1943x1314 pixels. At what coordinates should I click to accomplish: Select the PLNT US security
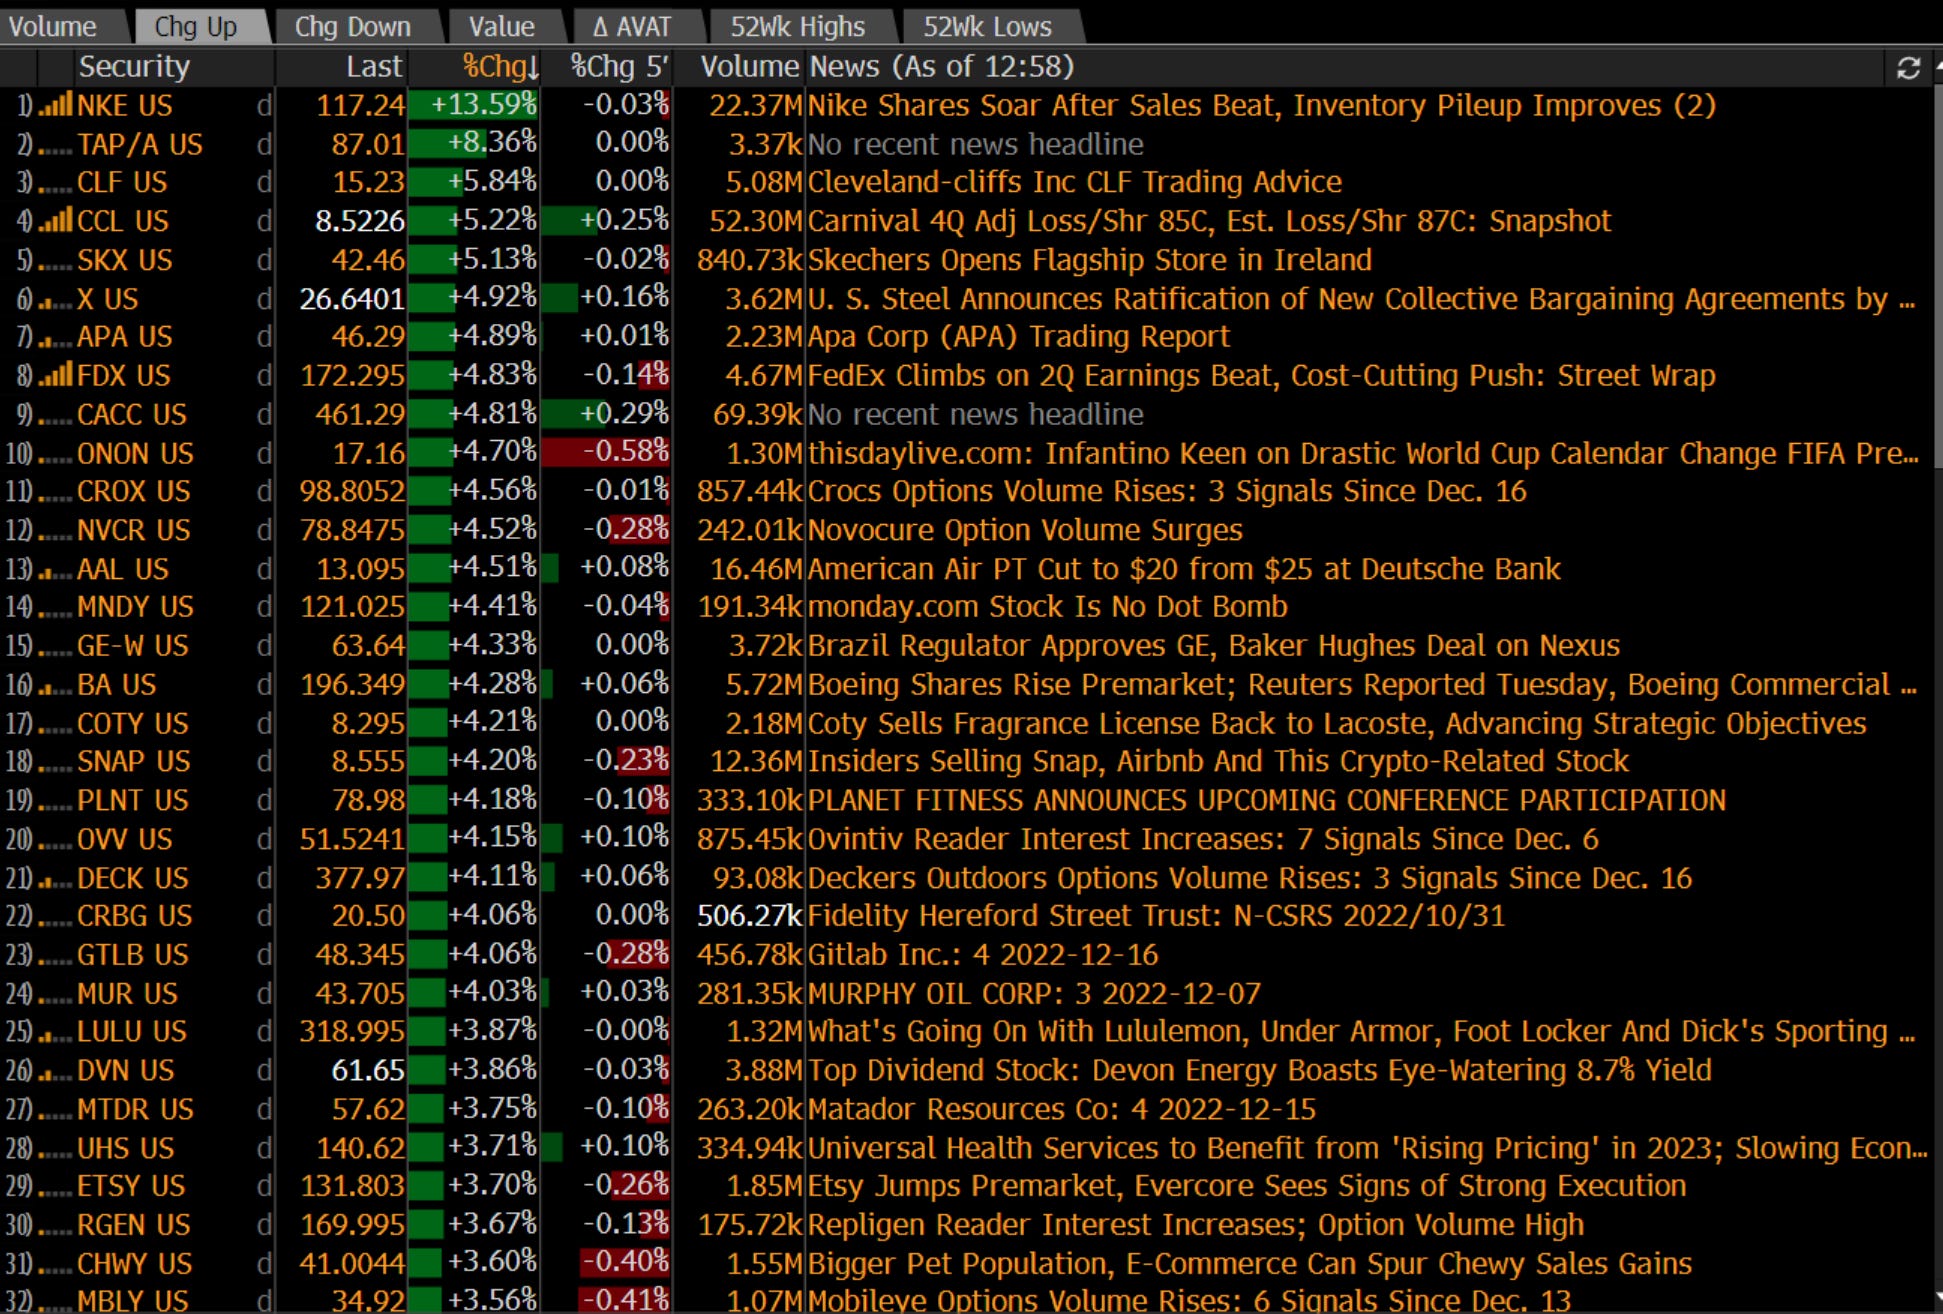pyautogui.click(x=132, y=801)
